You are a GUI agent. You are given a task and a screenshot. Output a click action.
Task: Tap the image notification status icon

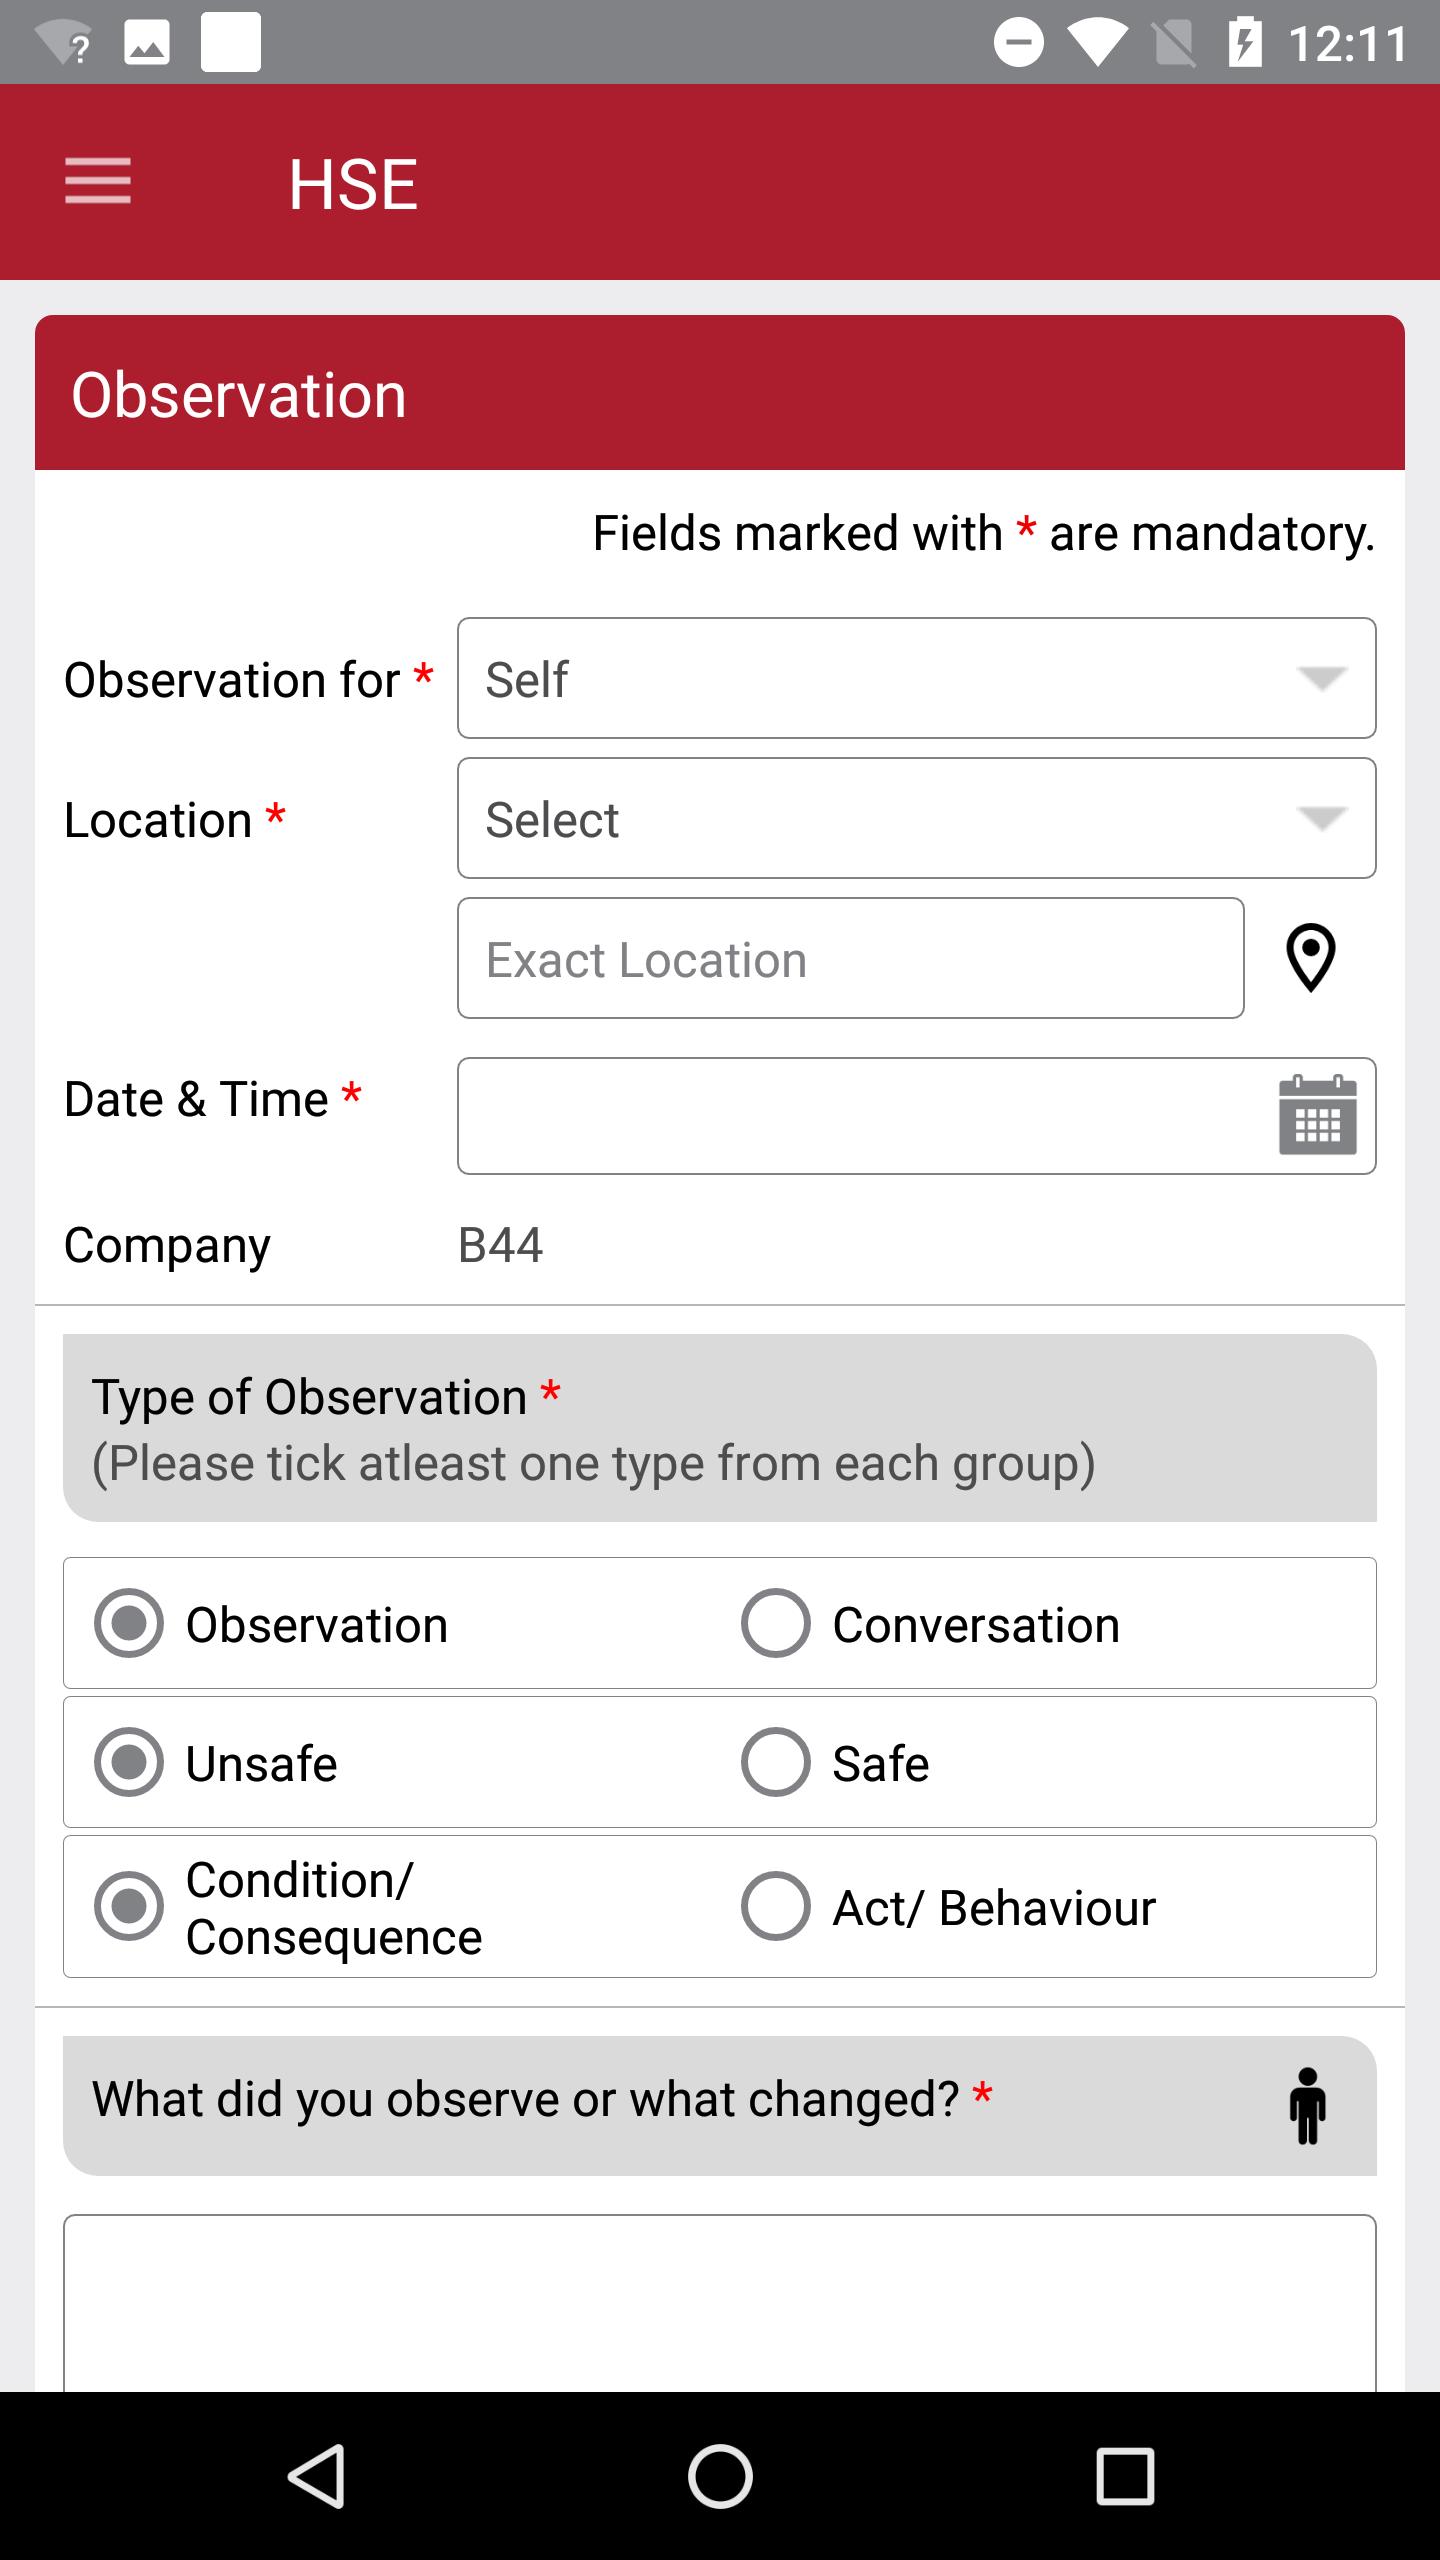point(147,44)
